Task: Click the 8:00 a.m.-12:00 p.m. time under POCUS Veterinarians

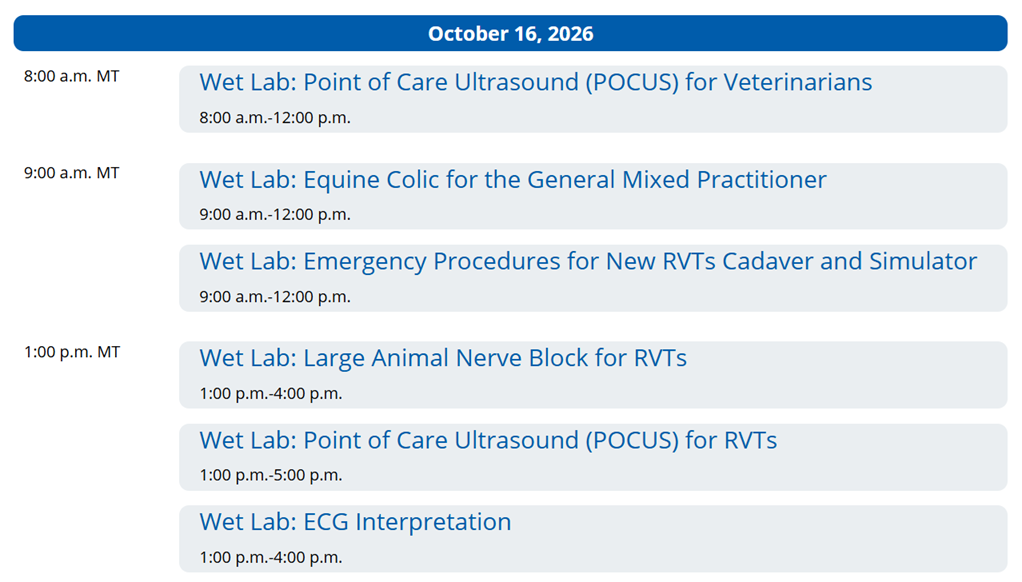Action: click(x=274, y=117)
